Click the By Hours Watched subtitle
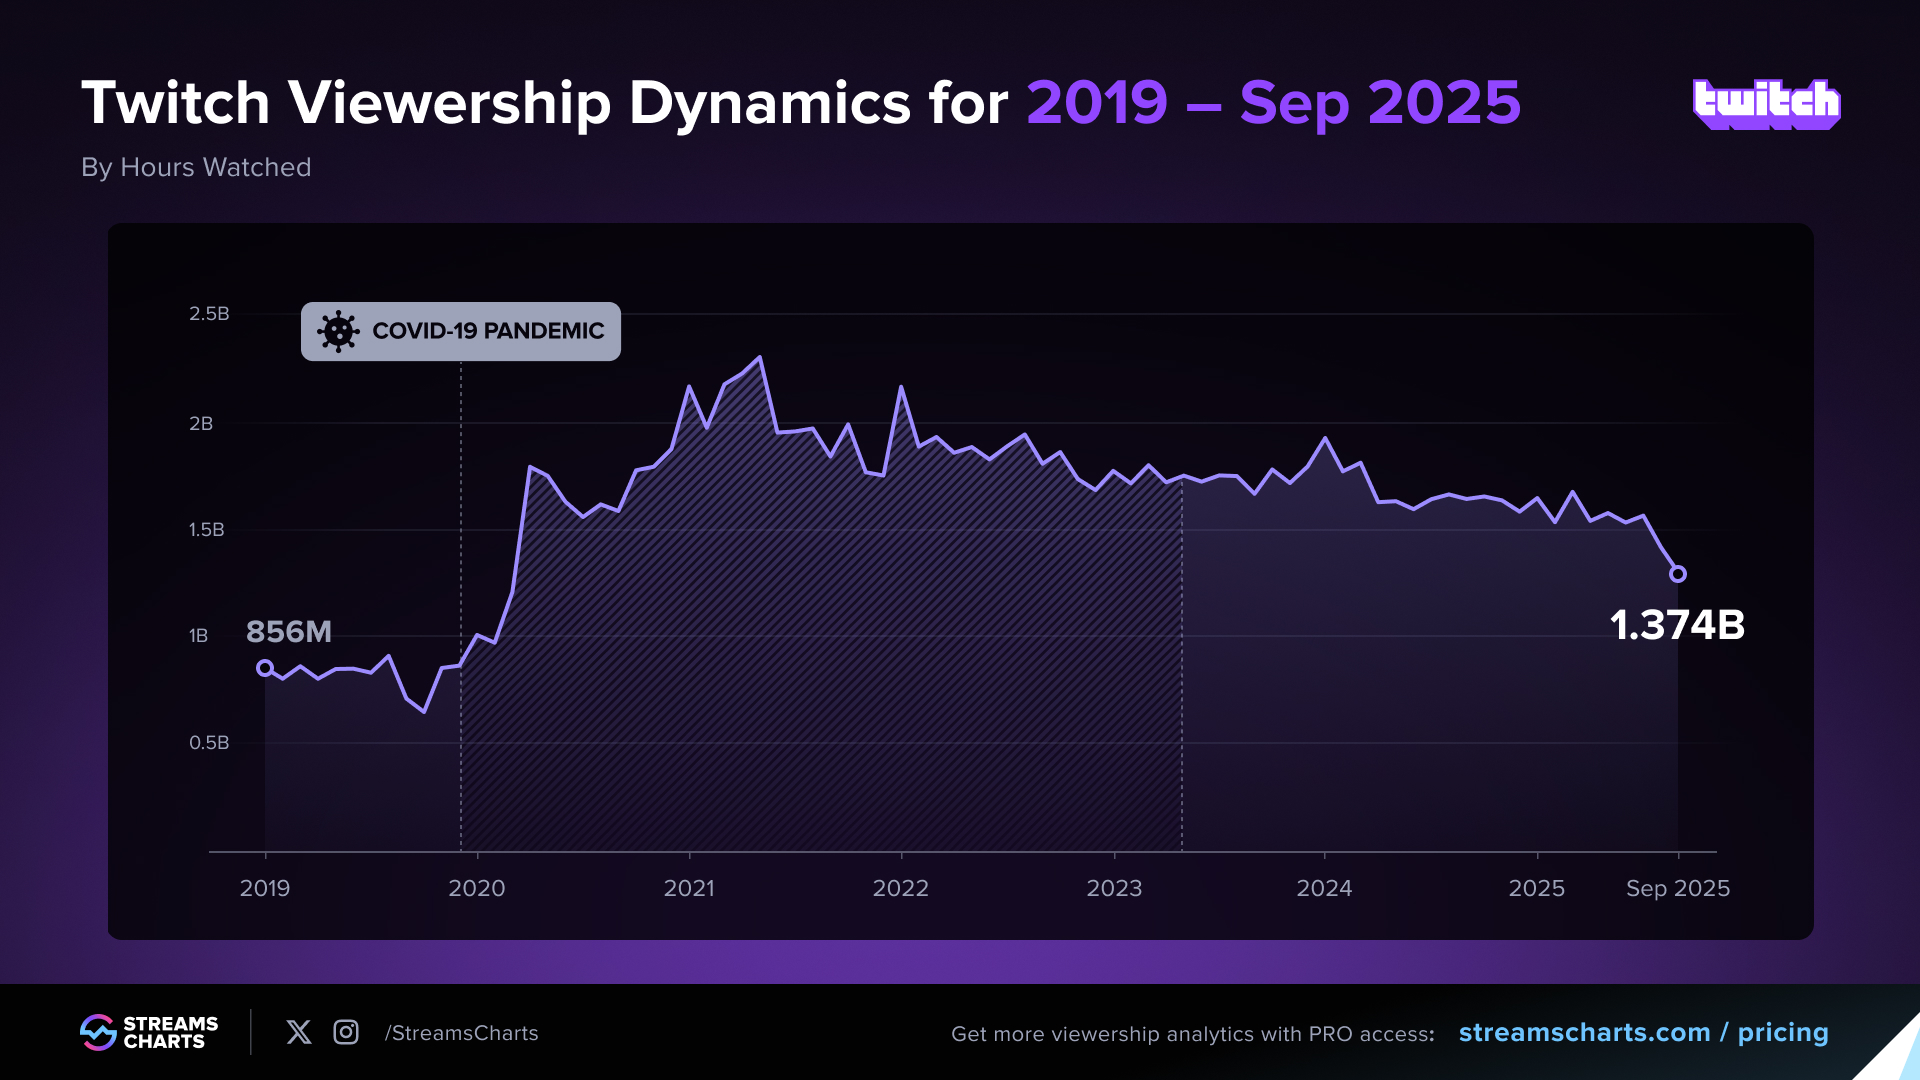 click(196, 167)
